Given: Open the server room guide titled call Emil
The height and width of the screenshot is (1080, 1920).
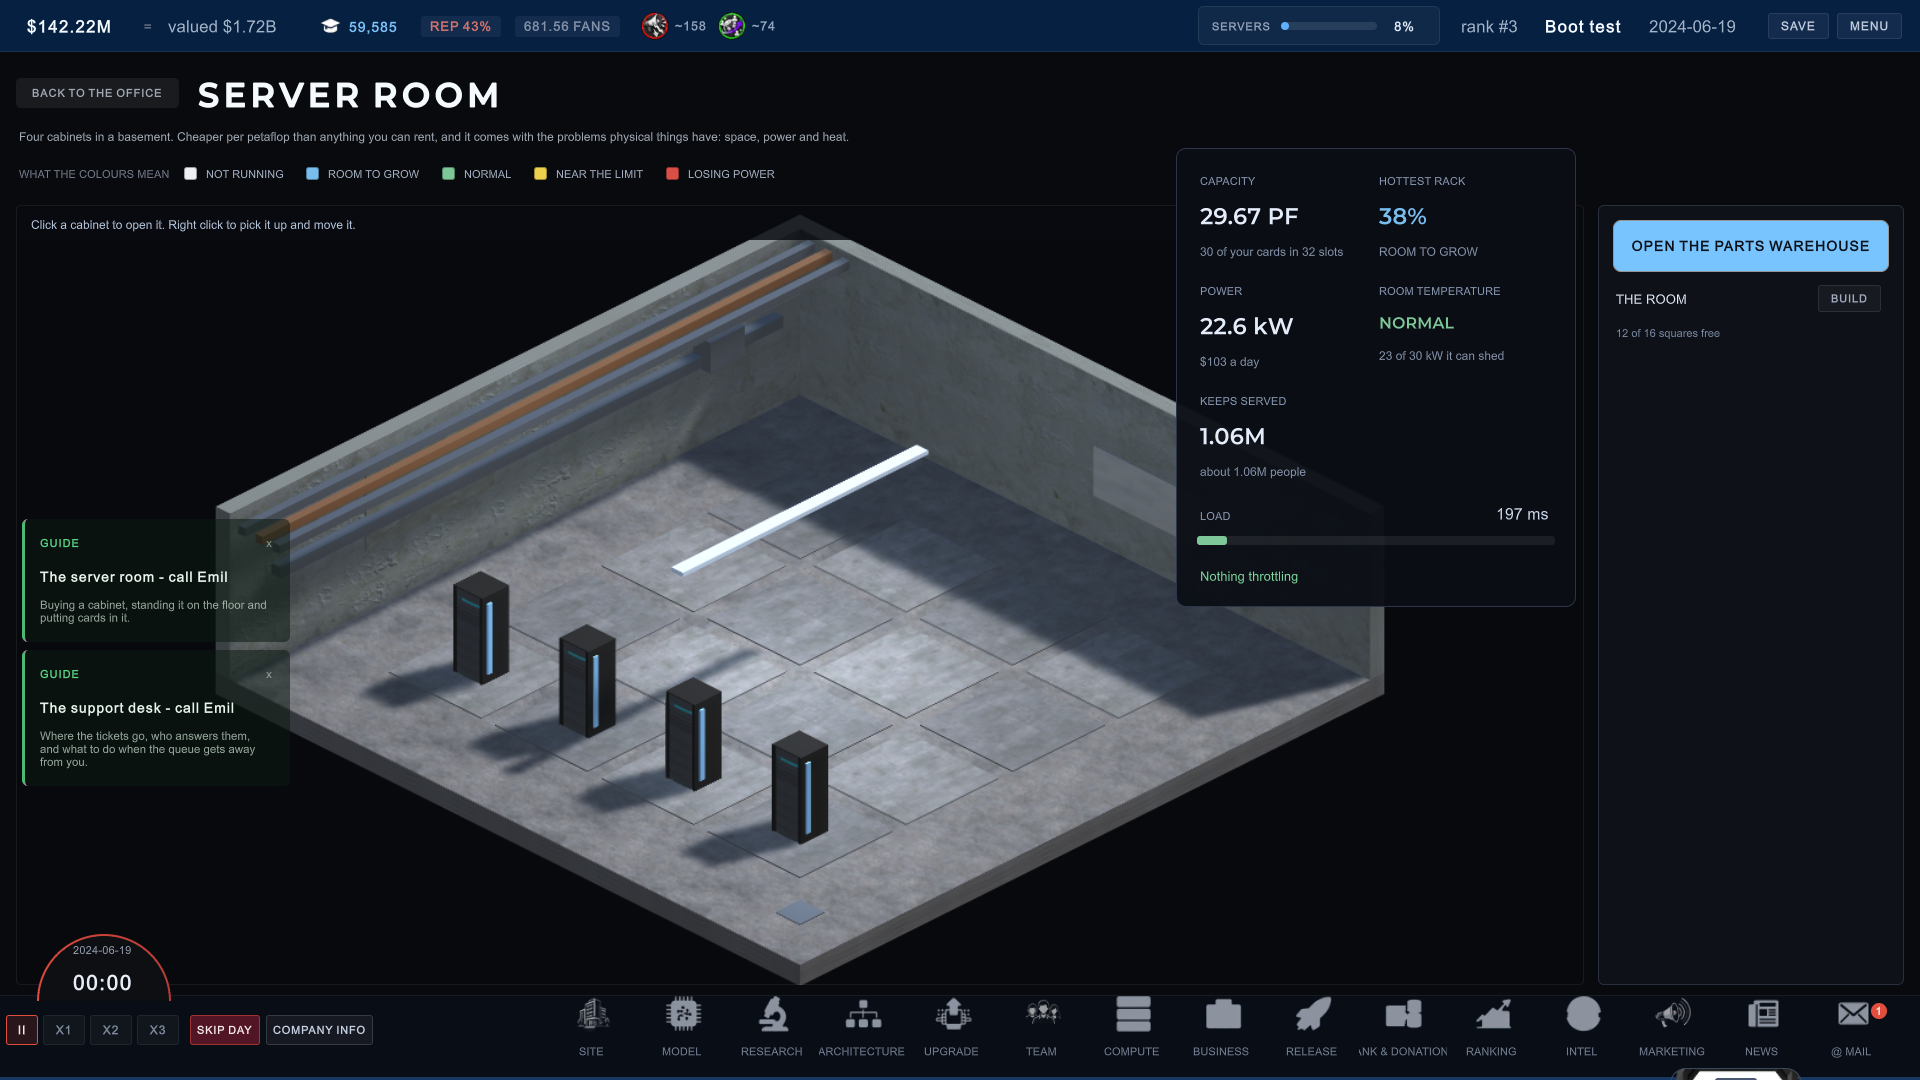Looking at the screenshot, I should tap(157, 581).
